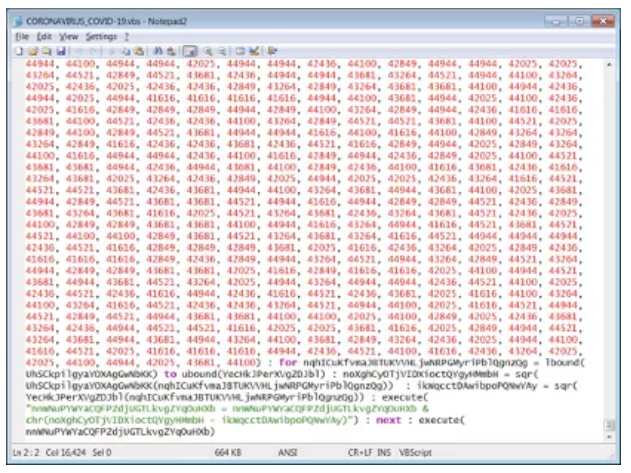The height and width of the screenshot is (473, 631).
Task: Open the ? help menu
Action: [127, 37]
